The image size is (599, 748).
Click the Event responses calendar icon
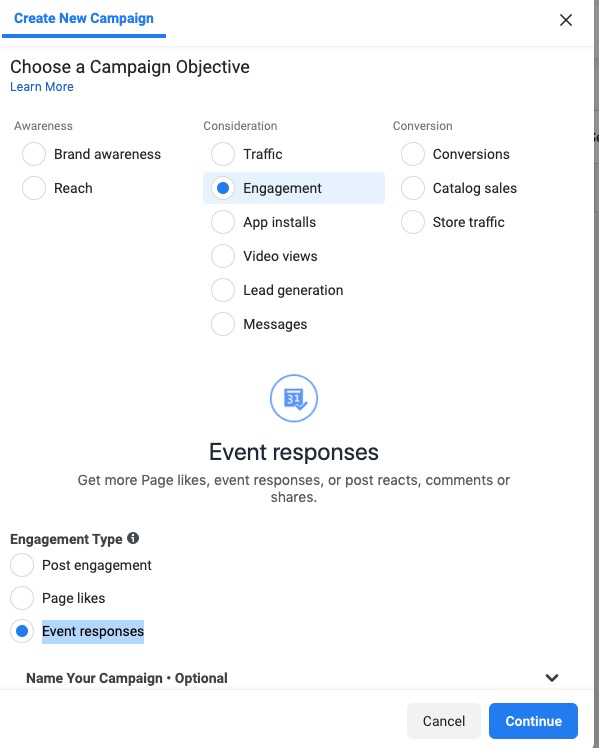(x=294, y=398)
